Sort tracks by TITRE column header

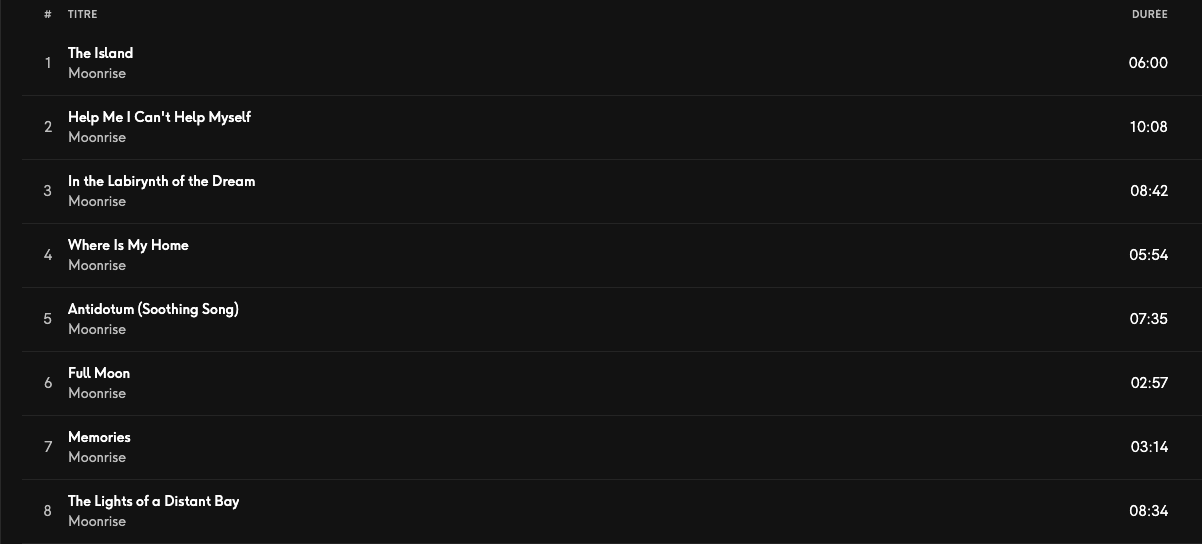83,14
